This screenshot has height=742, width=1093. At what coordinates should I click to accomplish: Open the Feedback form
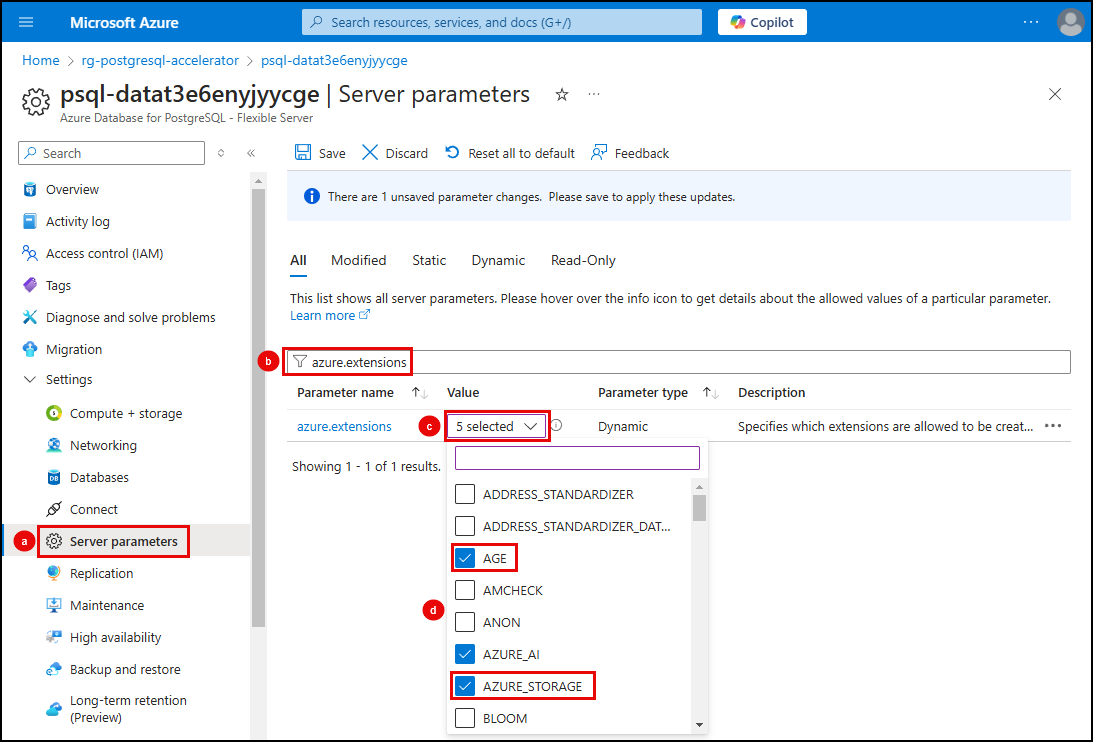pos(629,153)
